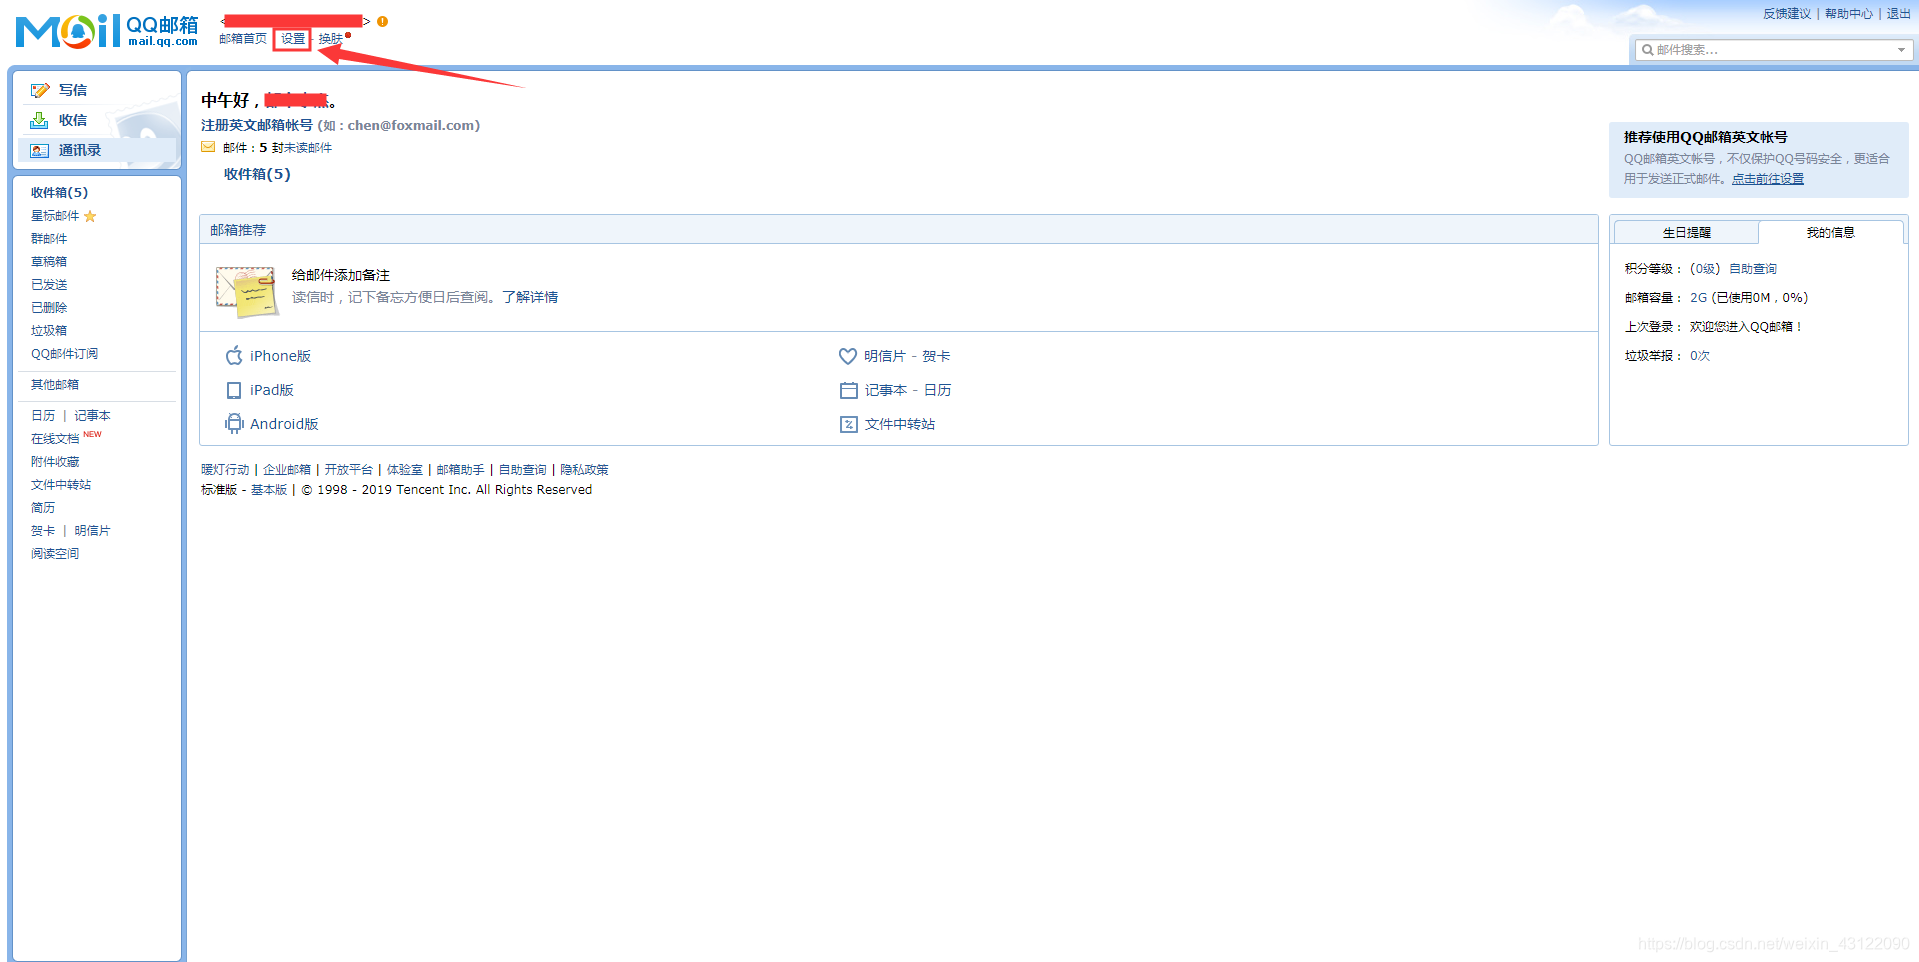Open 附件收藏 in the sidebar

coord(55,462)
